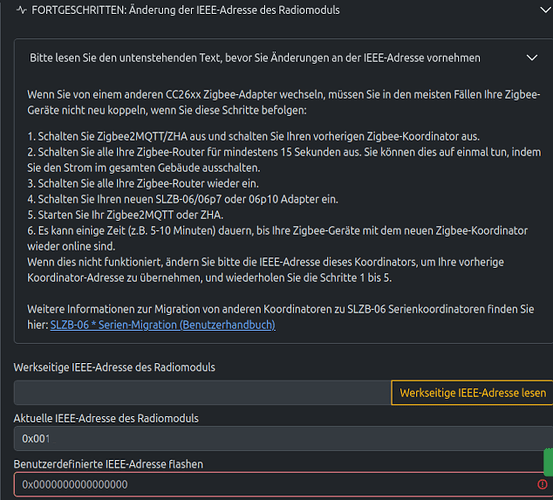Click the Aktuelle IEEE-Adresse field showing 0x001
The width and height of the screenshot is (553, 500).
283,439
